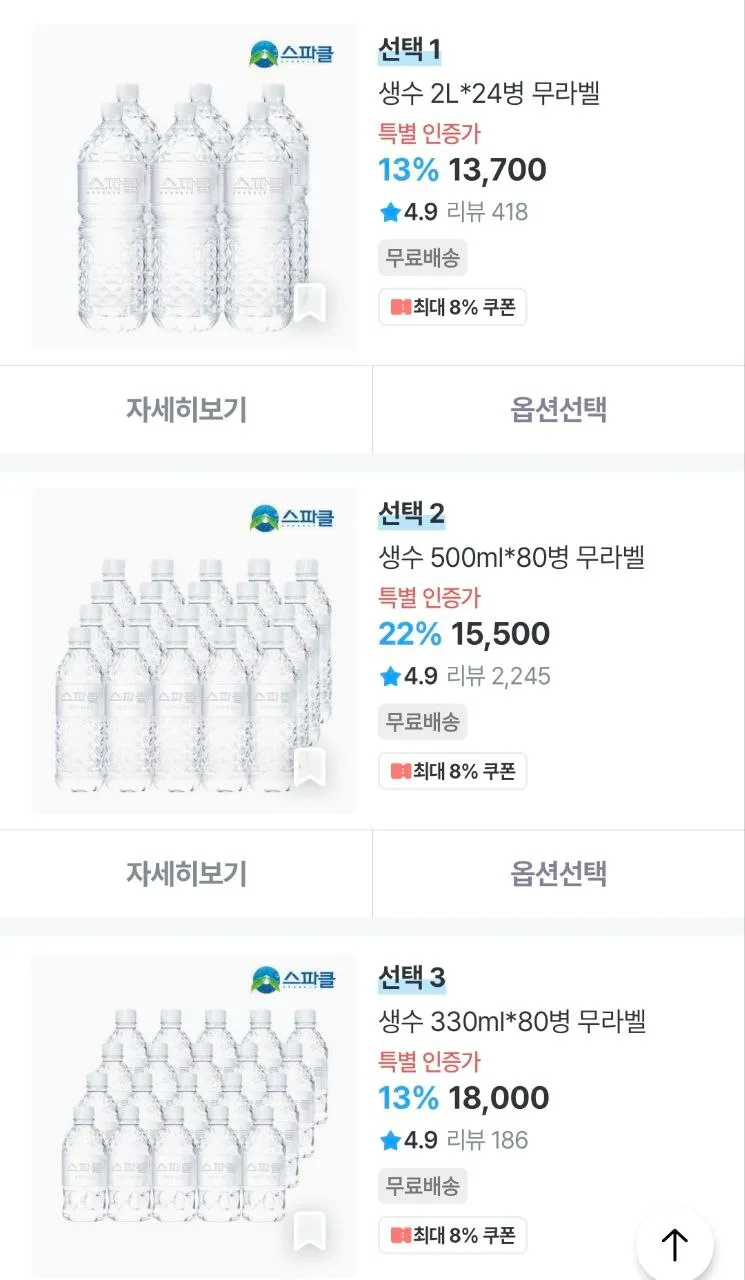This screenshot has width=745, height=1280.
Task: Tap the 최대 8% 쿠폰 badge on option 3
Action: click(452, 1235)
